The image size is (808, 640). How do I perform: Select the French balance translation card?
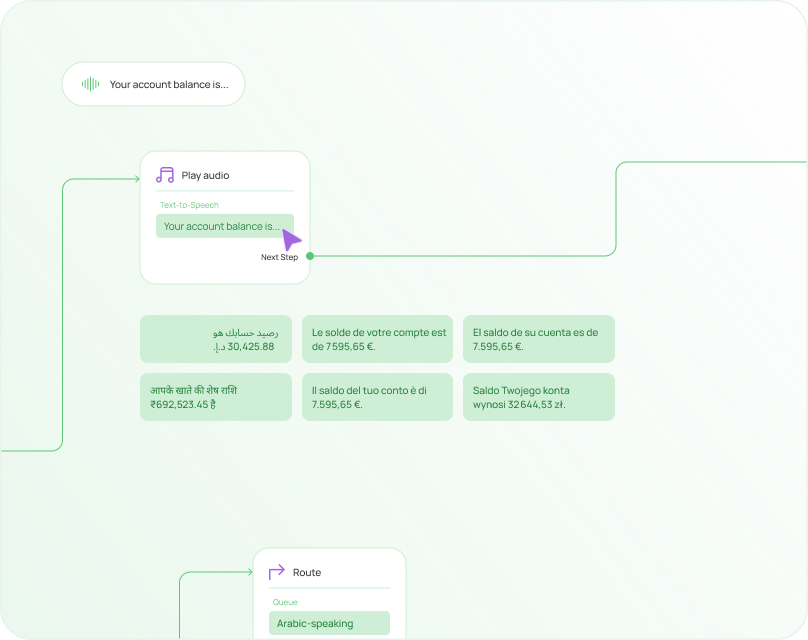coord(377,339)
